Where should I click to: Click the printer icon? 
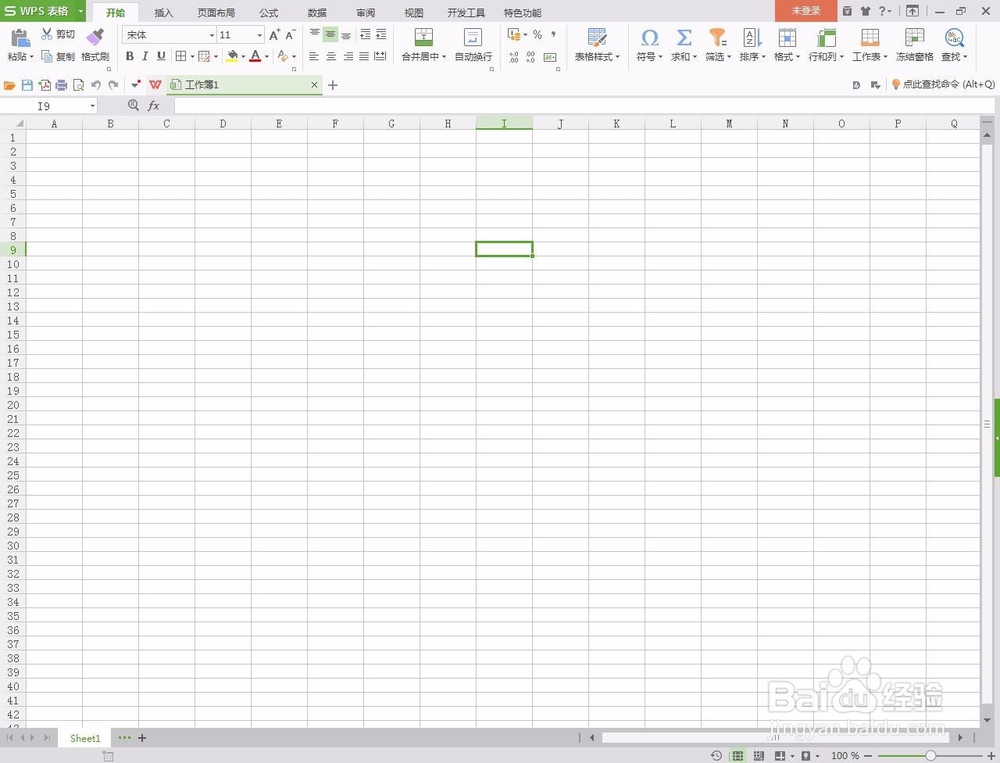(61, 85)
